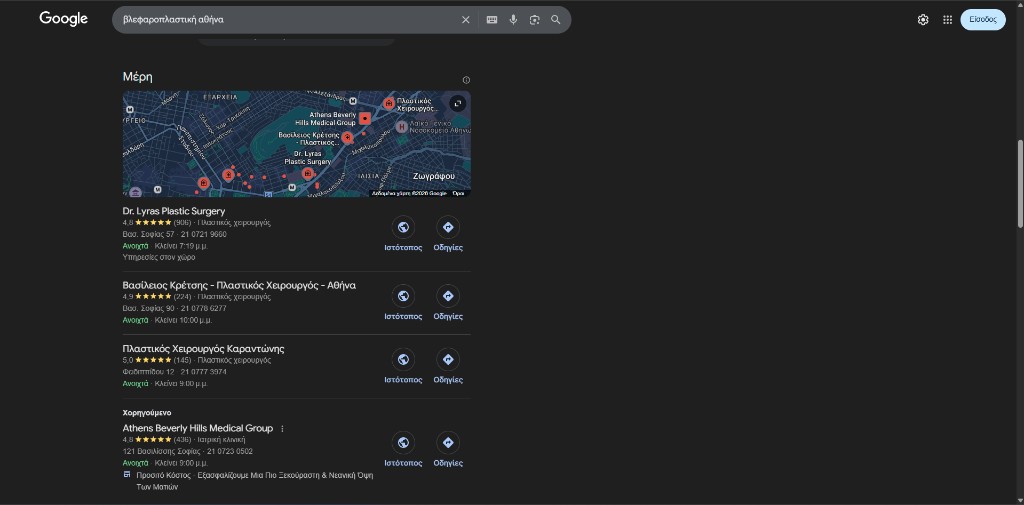Click the Athens Beverly Hills map pin

[365, 118]
